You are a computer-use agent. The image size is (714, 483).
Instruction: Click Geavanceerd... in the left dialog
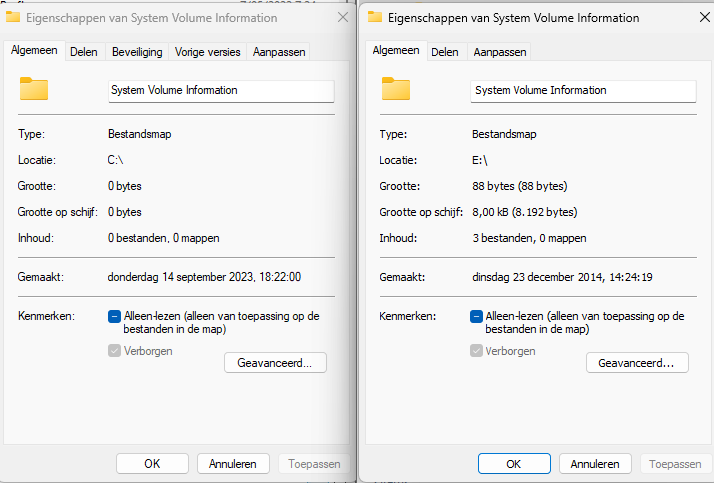point(275,363)
